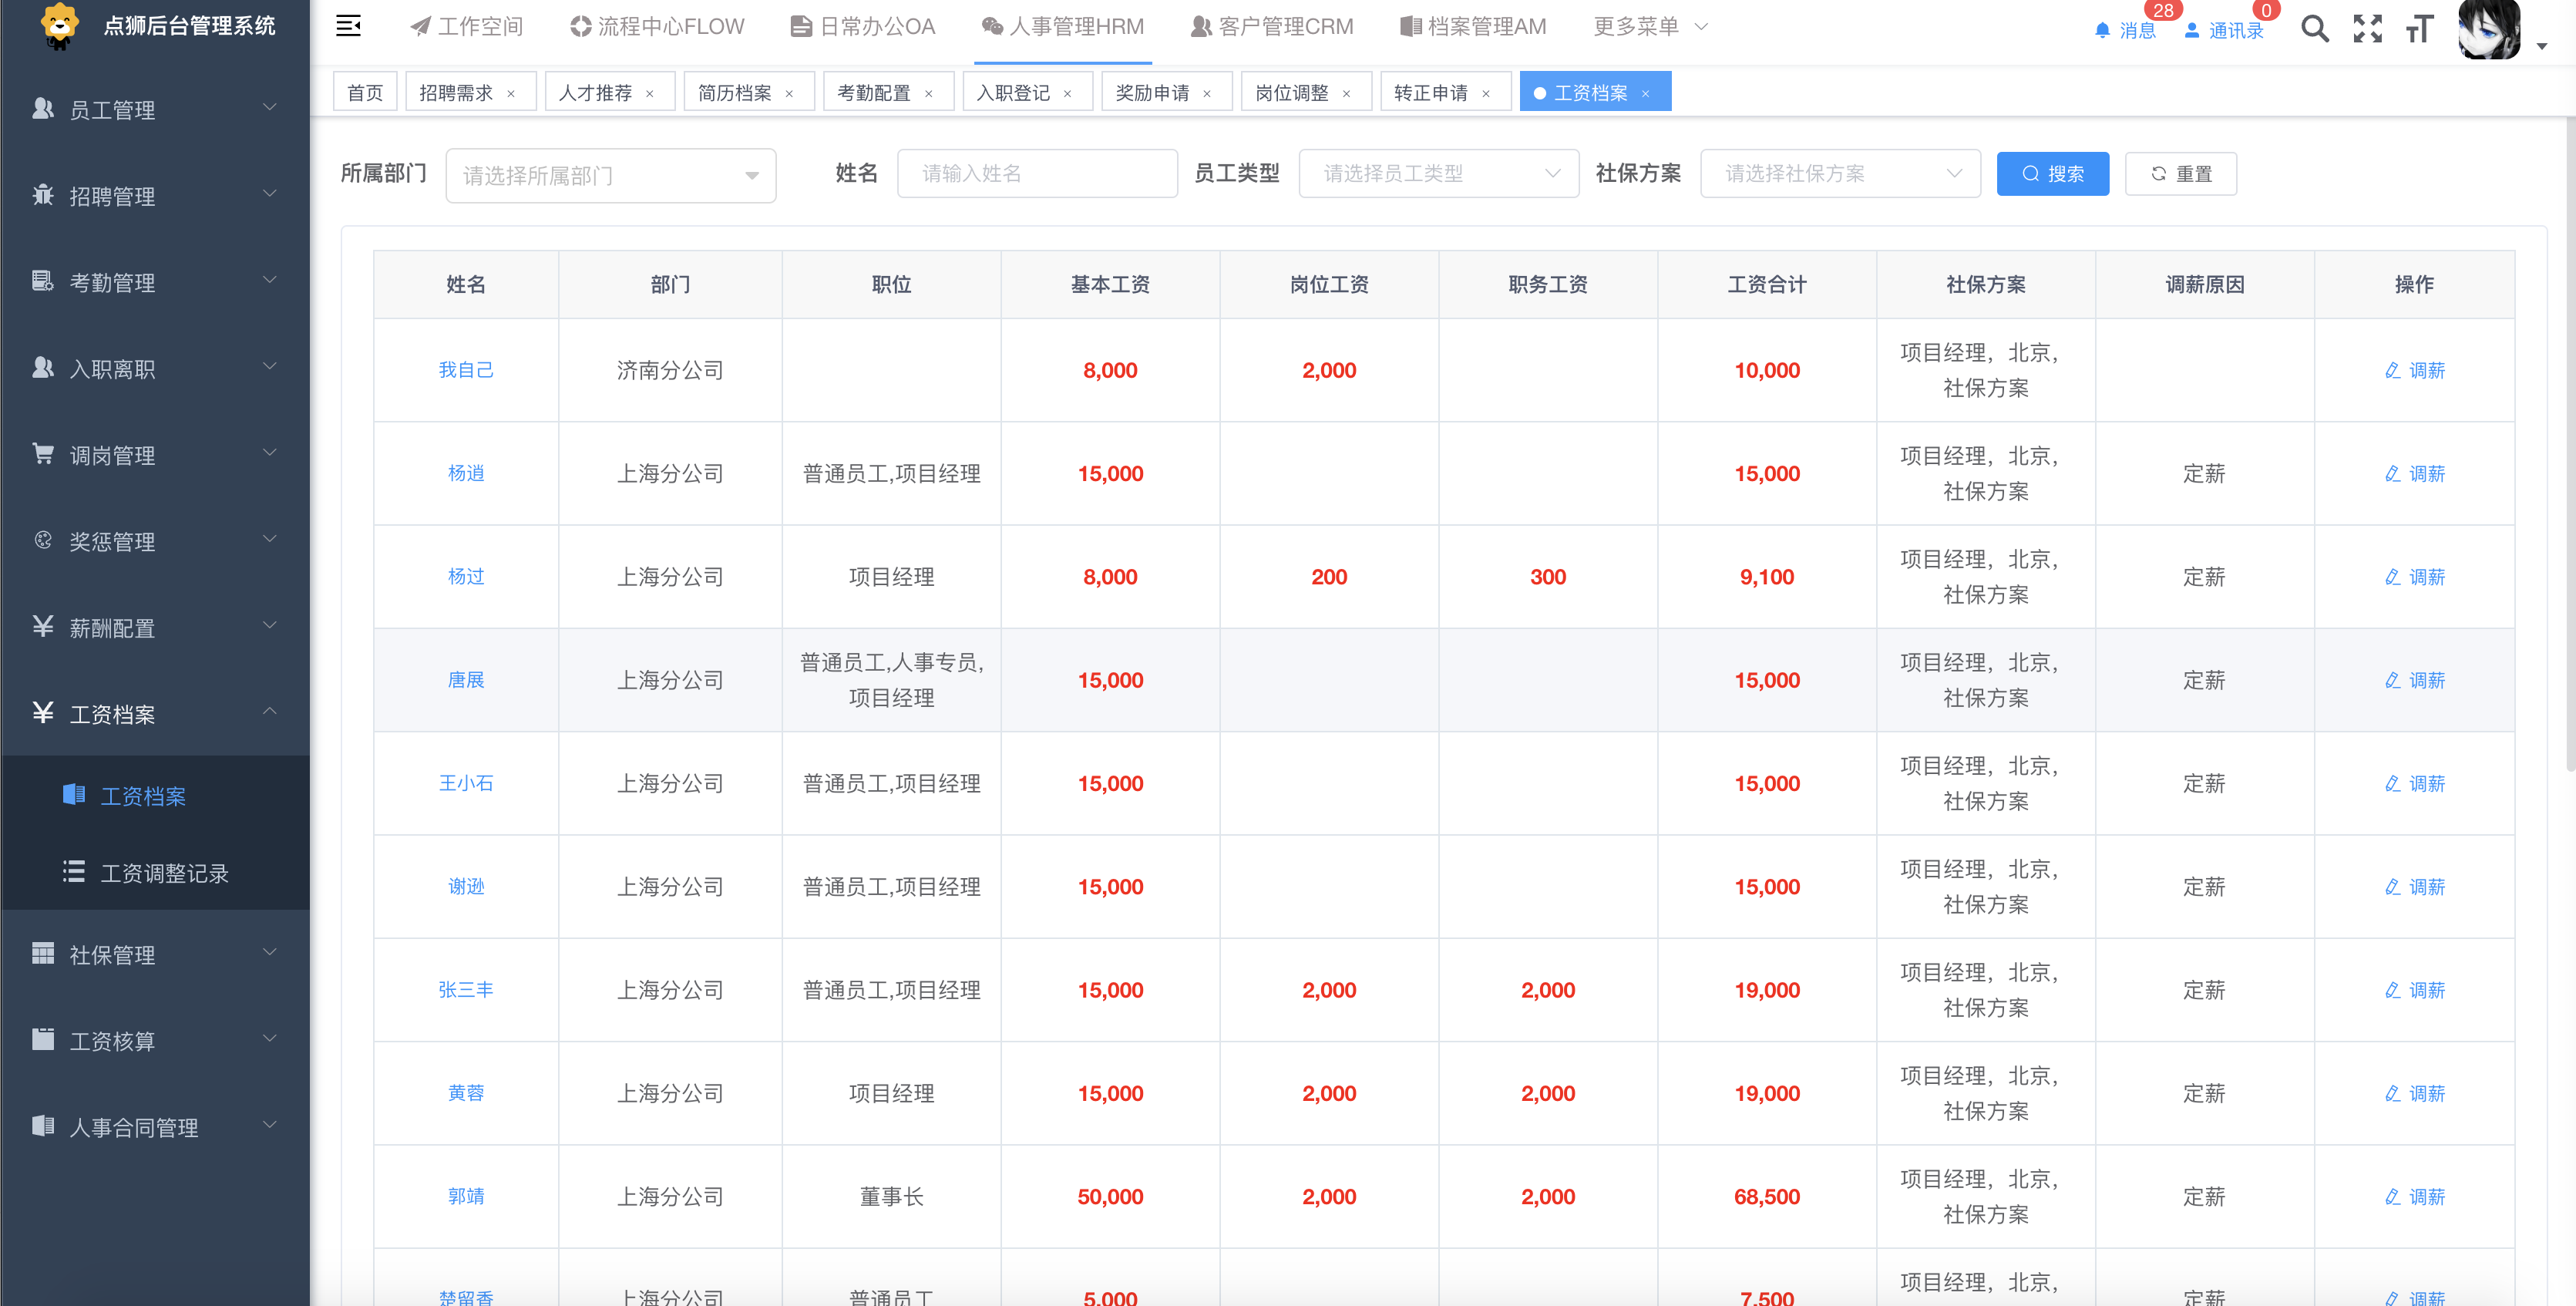Open employee 张三丰 name link
The image size is (2576, 1306).
coord(466,989)
